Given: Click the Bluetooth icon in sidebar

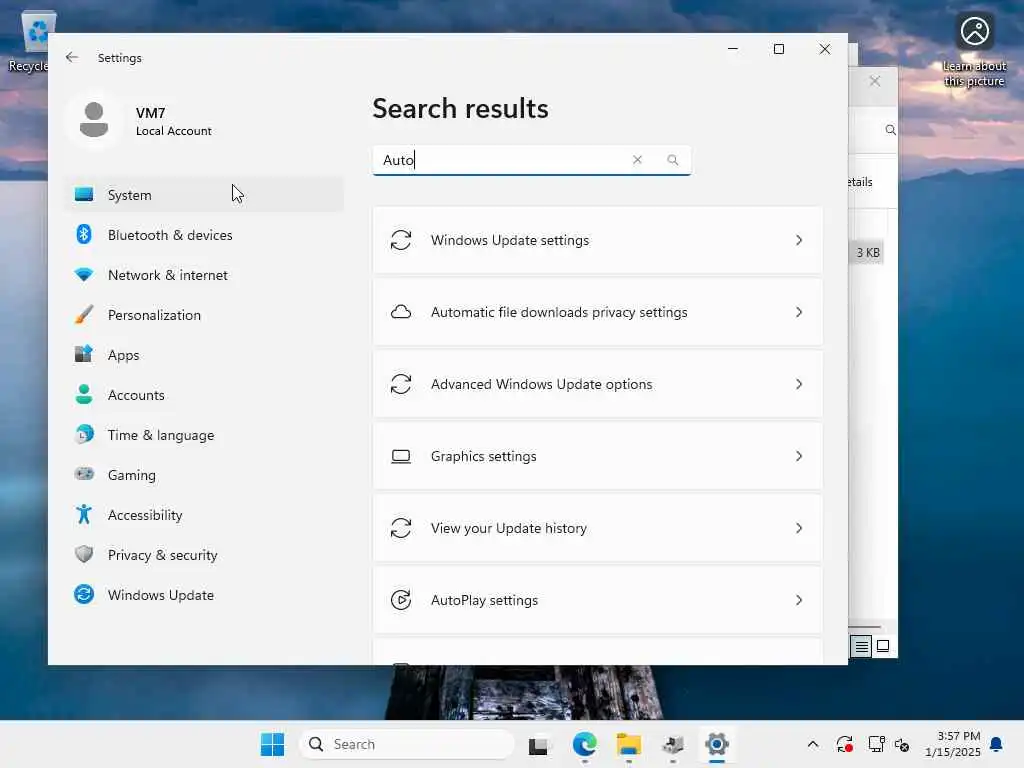Looking at the screenshot, I should click(84, 234).
